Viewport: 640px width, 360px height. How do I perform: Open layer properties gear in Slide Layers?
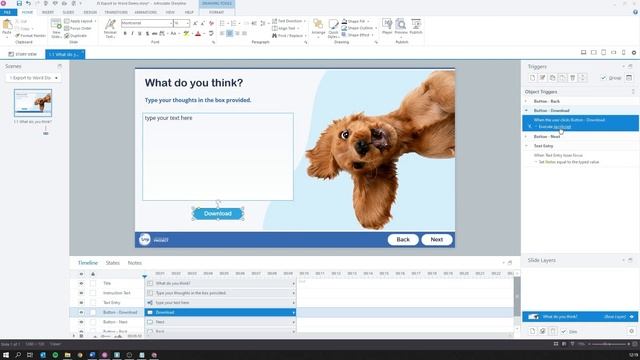point(631,331)
